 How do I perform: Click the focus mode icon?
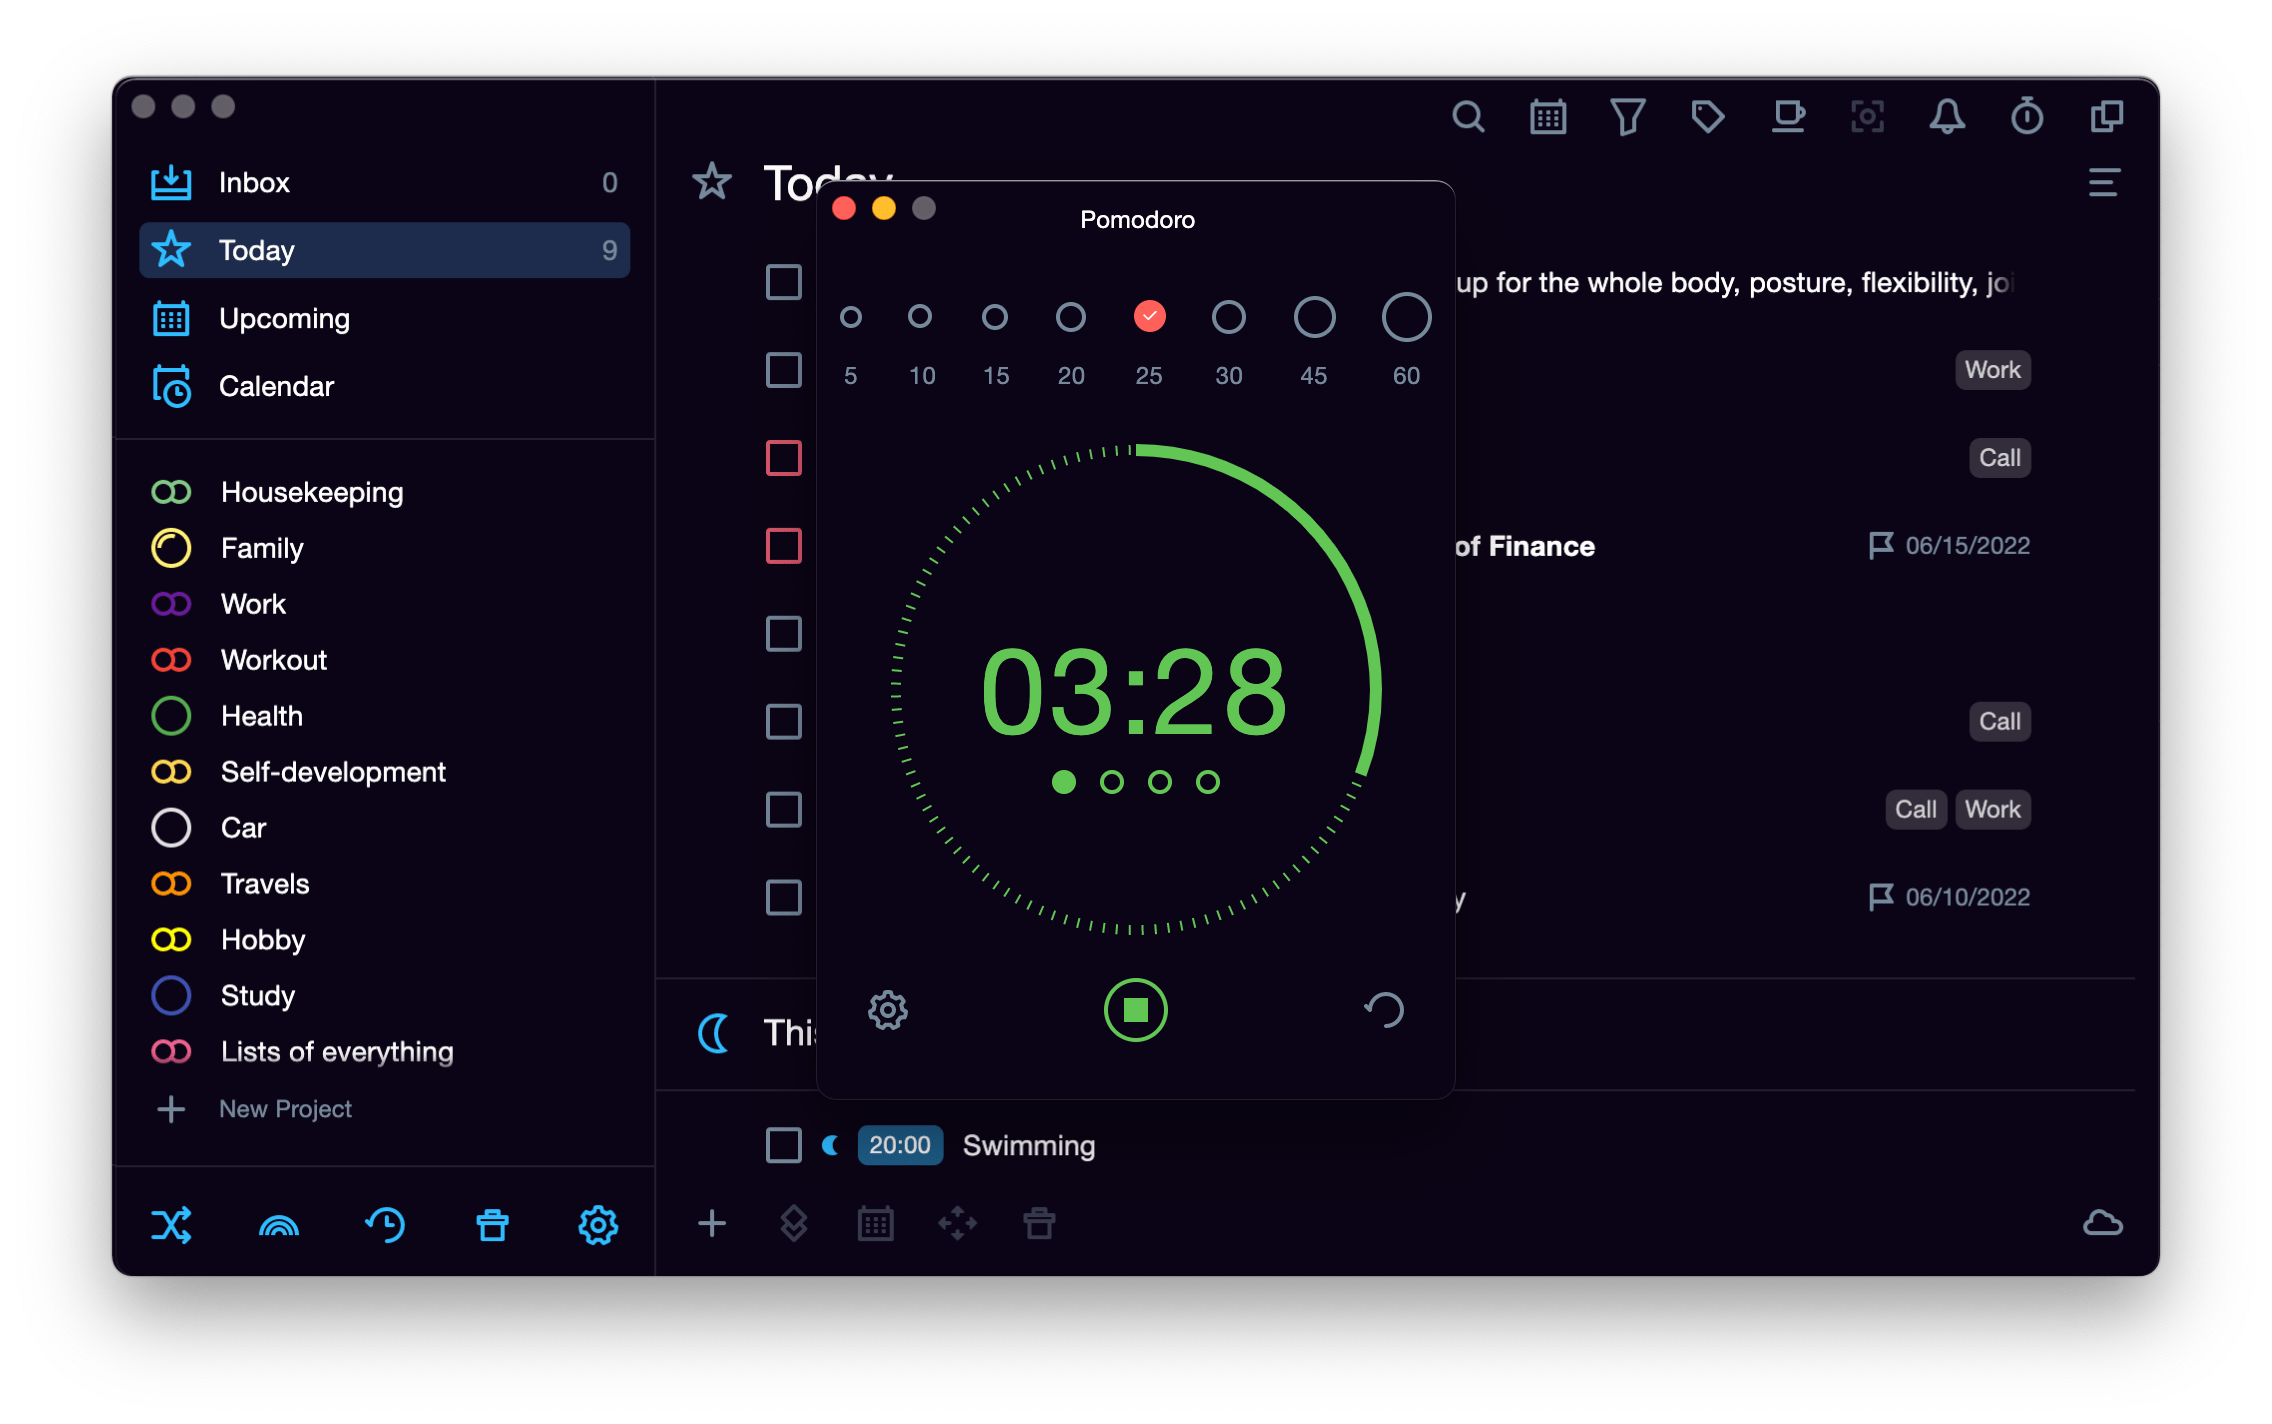pos(1867,117)
